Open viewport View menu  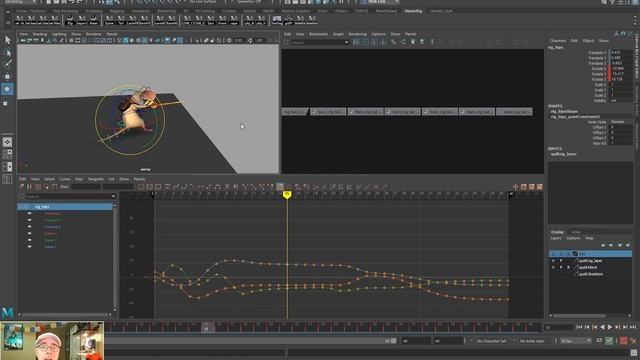24,34
